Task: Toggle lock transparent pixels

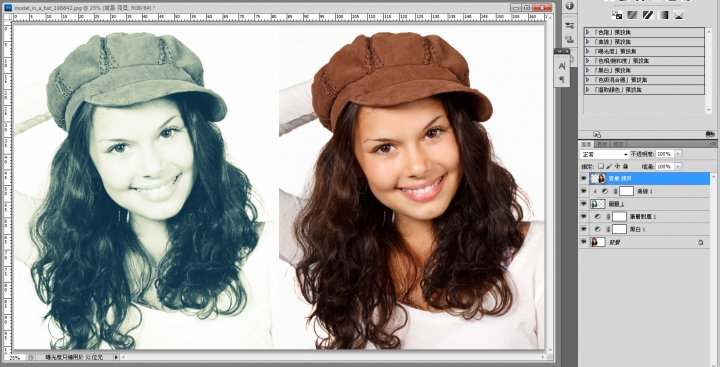Action: click(601, 166)
